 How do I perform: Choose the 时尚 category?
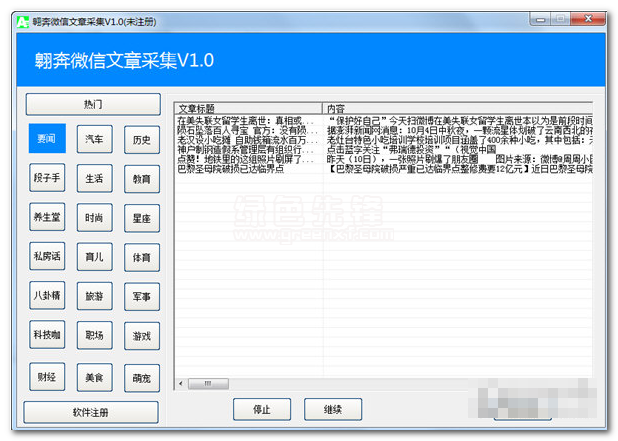pyautogui.click(x=94, y=217)
